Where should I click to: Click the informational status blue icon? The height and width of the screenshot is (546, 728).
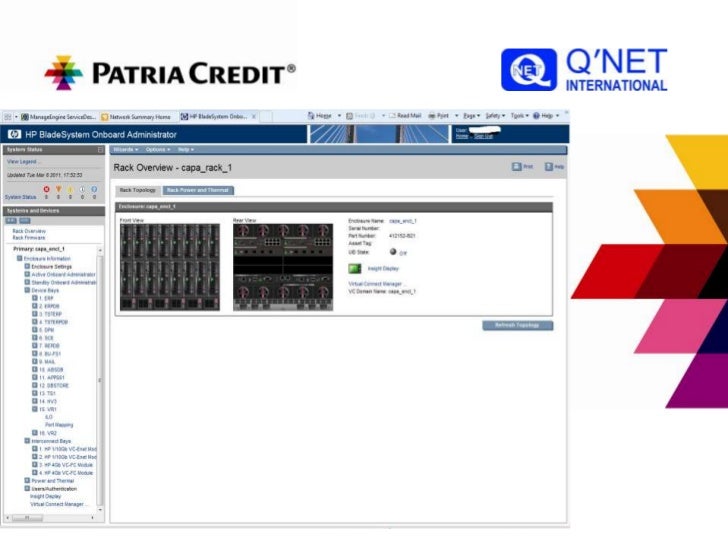[94, 189]
